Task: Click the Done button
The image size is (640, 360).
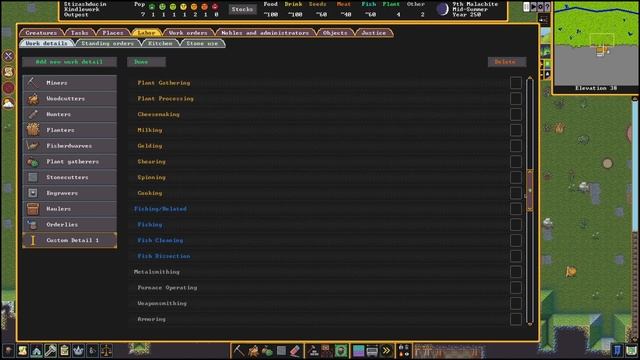Action: click(146, 62)
